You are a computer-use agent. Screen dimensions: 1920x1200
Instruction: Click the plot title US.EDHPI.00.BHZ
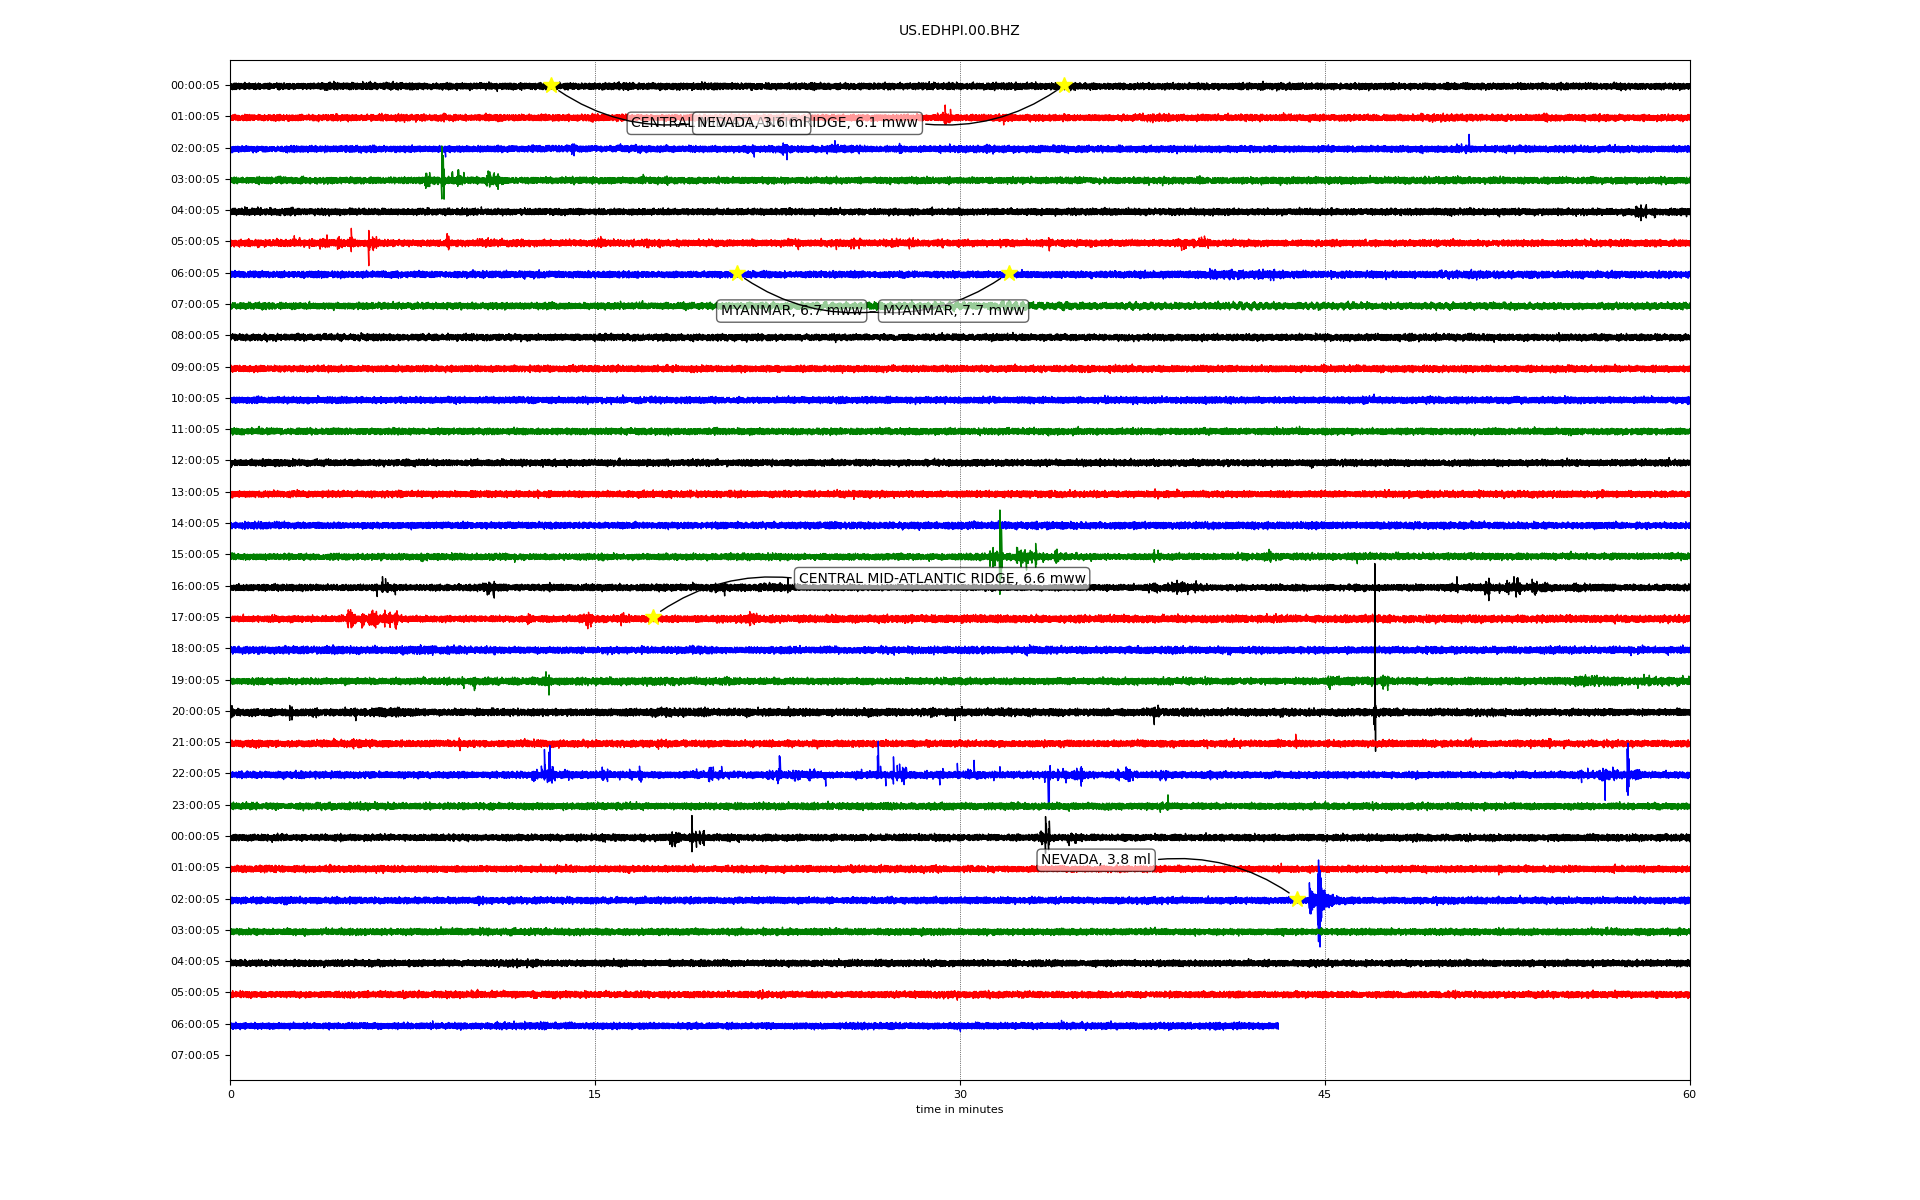(x=958, y=31)
